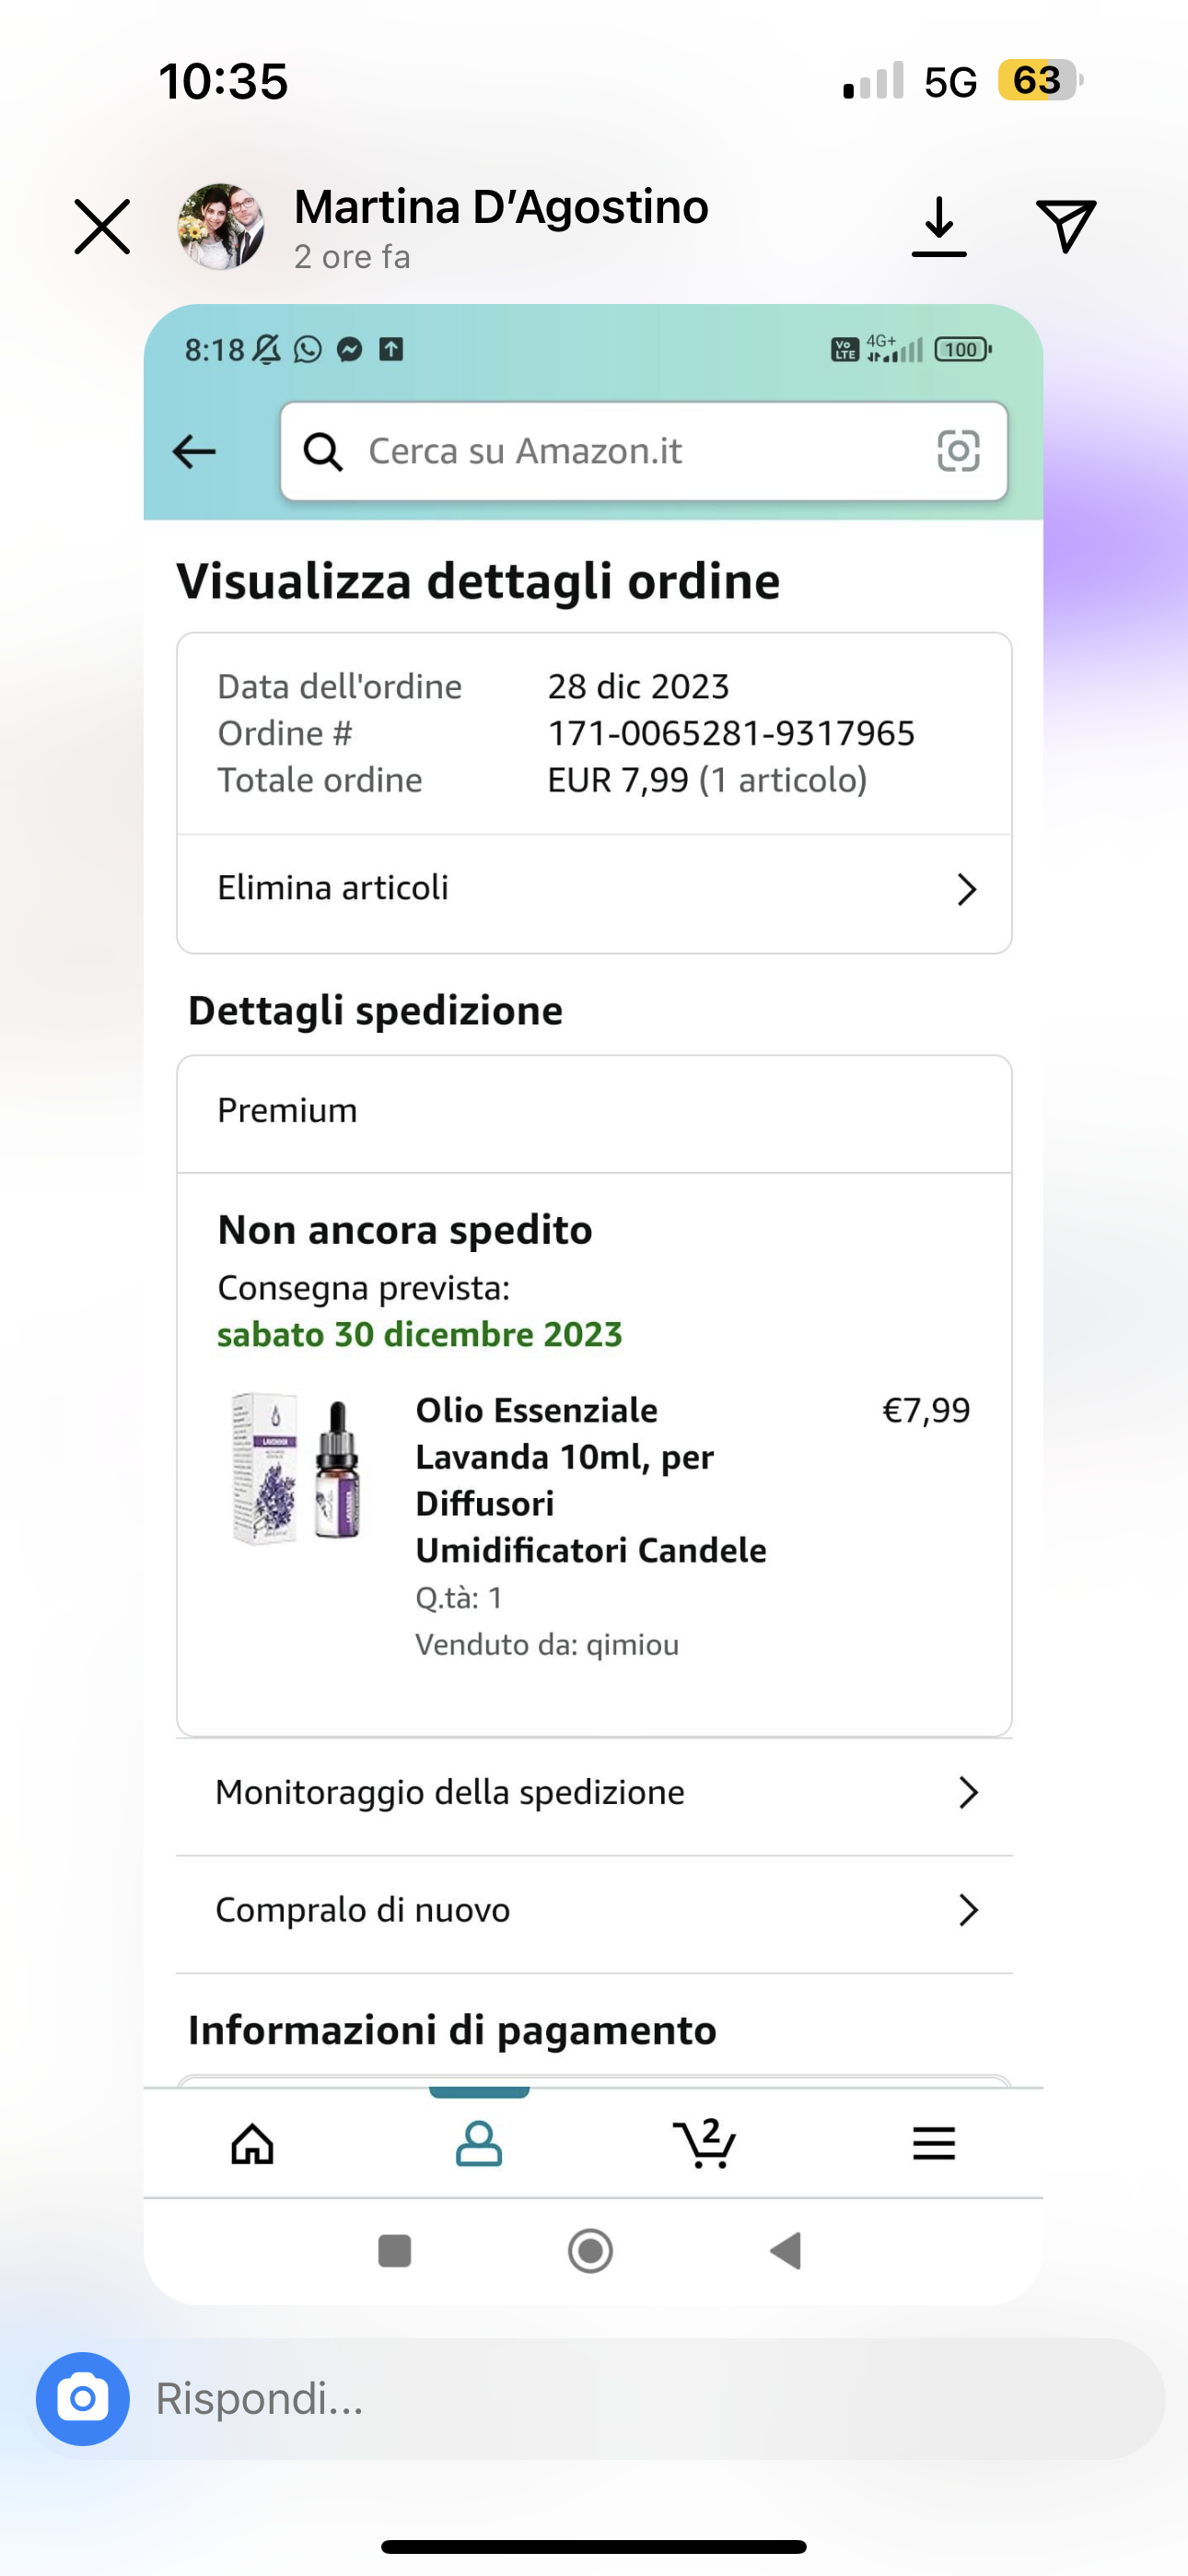Close the story with the X icon
This screenshot has height=2576, width=1188.
point(102,227)
